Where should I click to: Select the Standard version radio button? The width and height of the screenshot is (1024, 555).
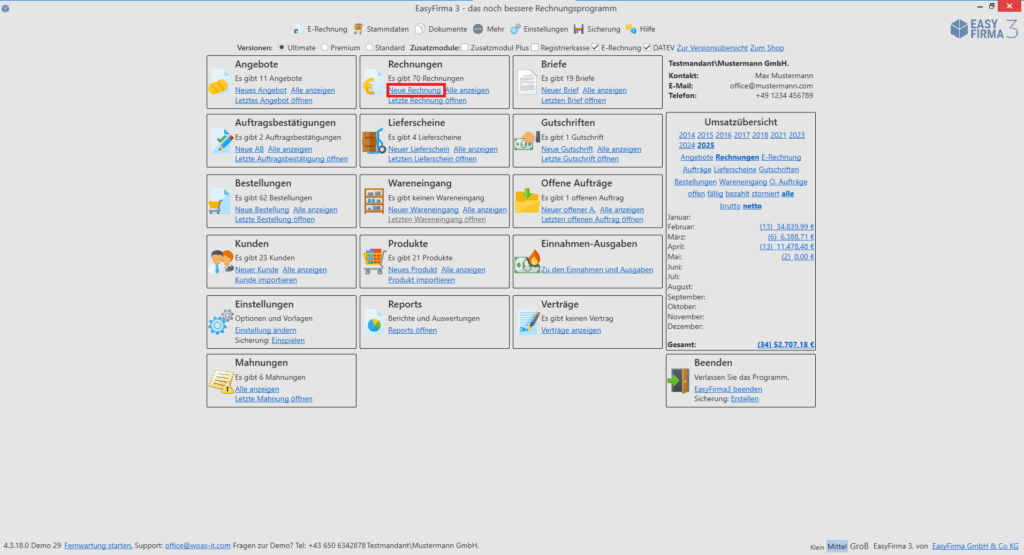(x=369, y=48)
